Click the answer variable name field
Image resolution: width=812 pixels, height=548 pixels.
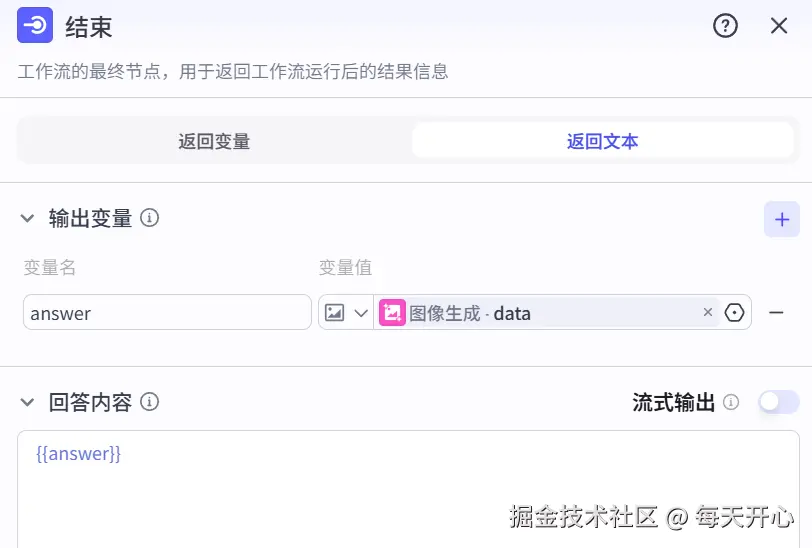pyautogui.click(x=167, y=313)
